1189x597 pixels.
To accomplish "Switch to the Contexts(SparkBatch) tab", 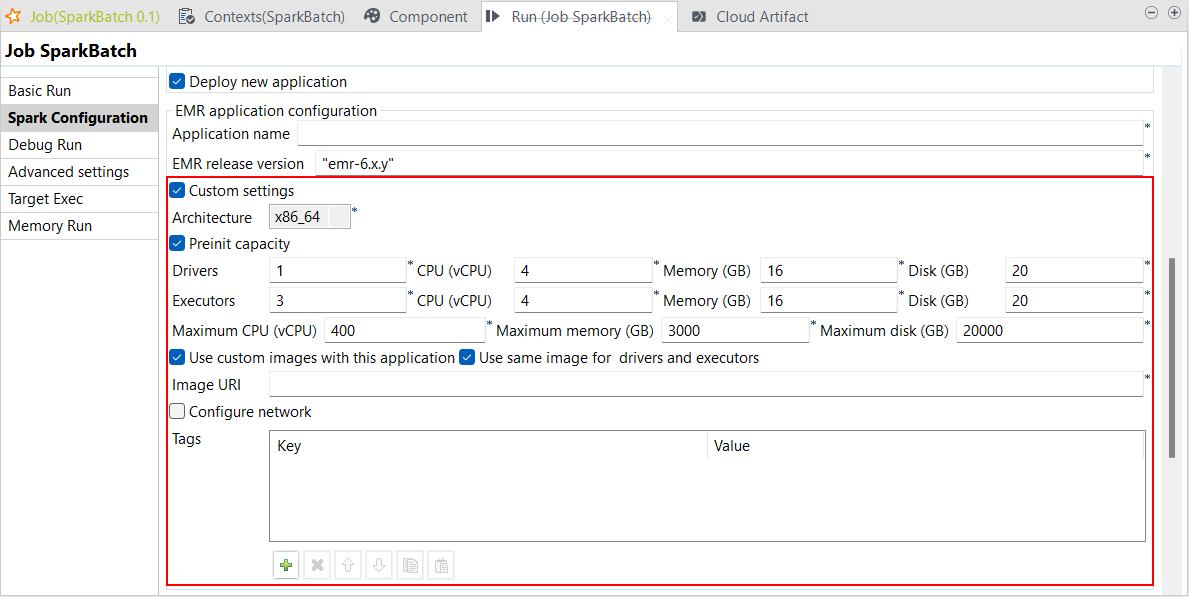I will (x=262, y=17).
